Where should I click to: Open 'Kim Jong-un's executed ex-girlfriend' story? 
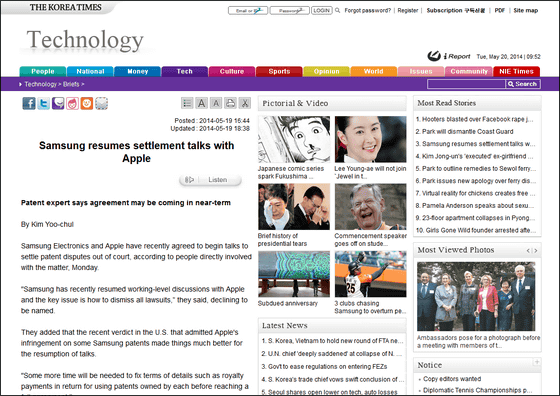[475, 156]
